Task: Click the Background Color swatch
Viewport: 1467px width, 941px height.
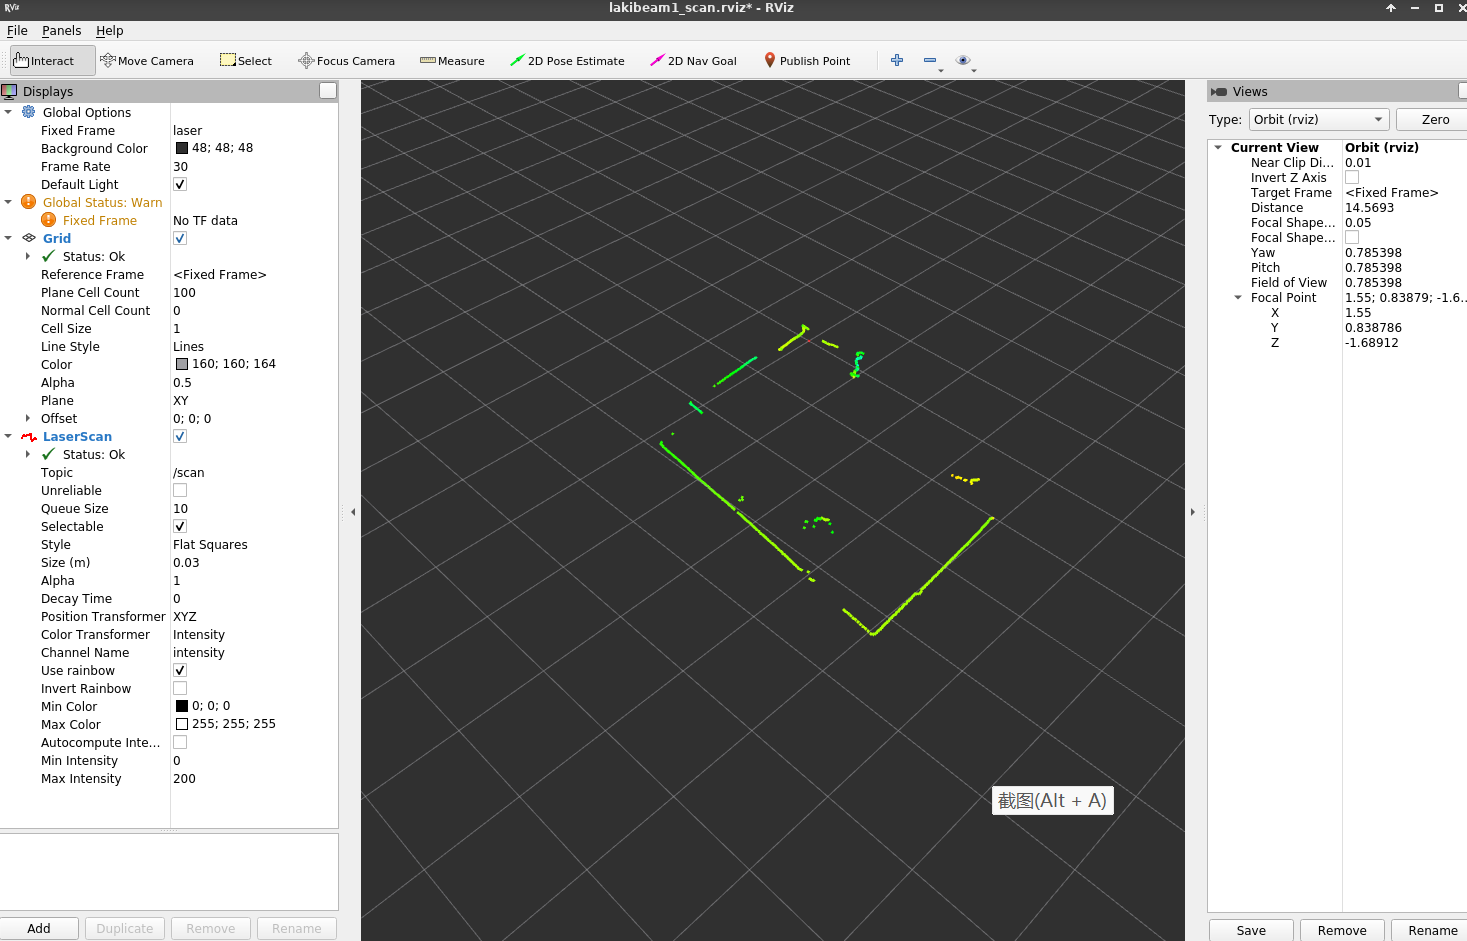Action: tap(182, 149)
